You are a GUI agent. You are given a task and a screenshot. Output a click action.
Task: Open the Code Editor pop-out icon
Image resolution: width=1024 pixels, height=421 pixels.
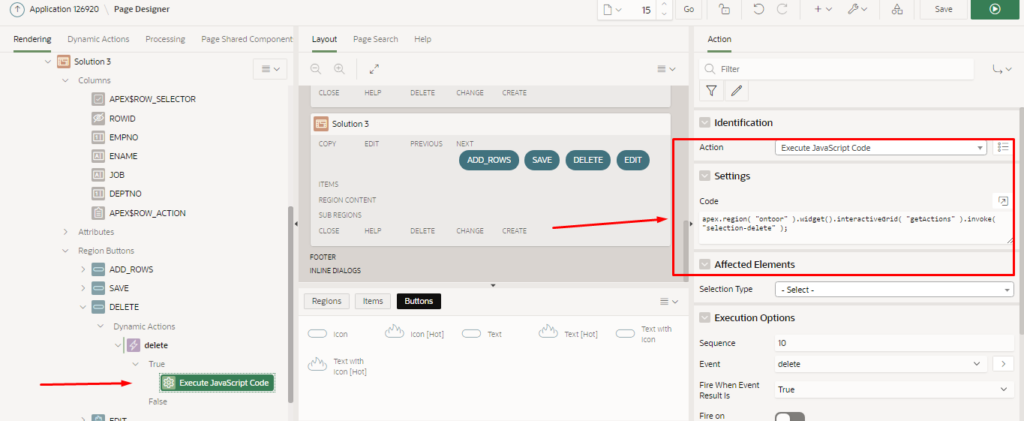coord(1002,201)
